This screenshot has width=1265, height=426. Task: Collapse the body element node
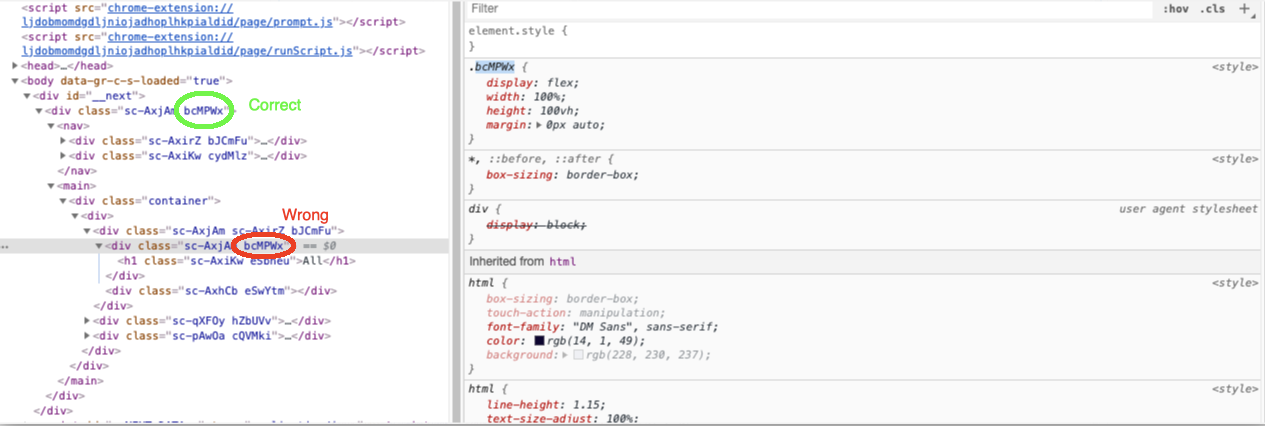click(x=15, y=81)
